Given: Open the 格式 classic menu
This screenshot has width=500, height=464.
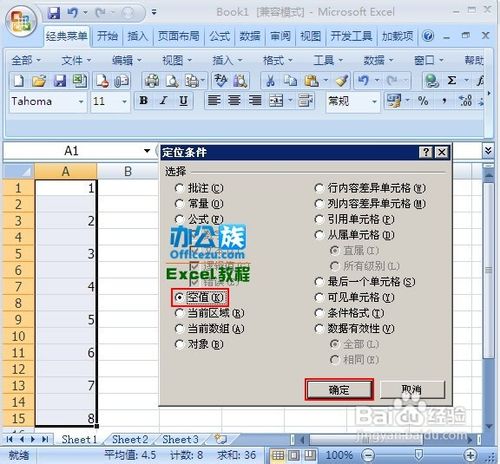Looking at the screenshot, I should (277, 60).
